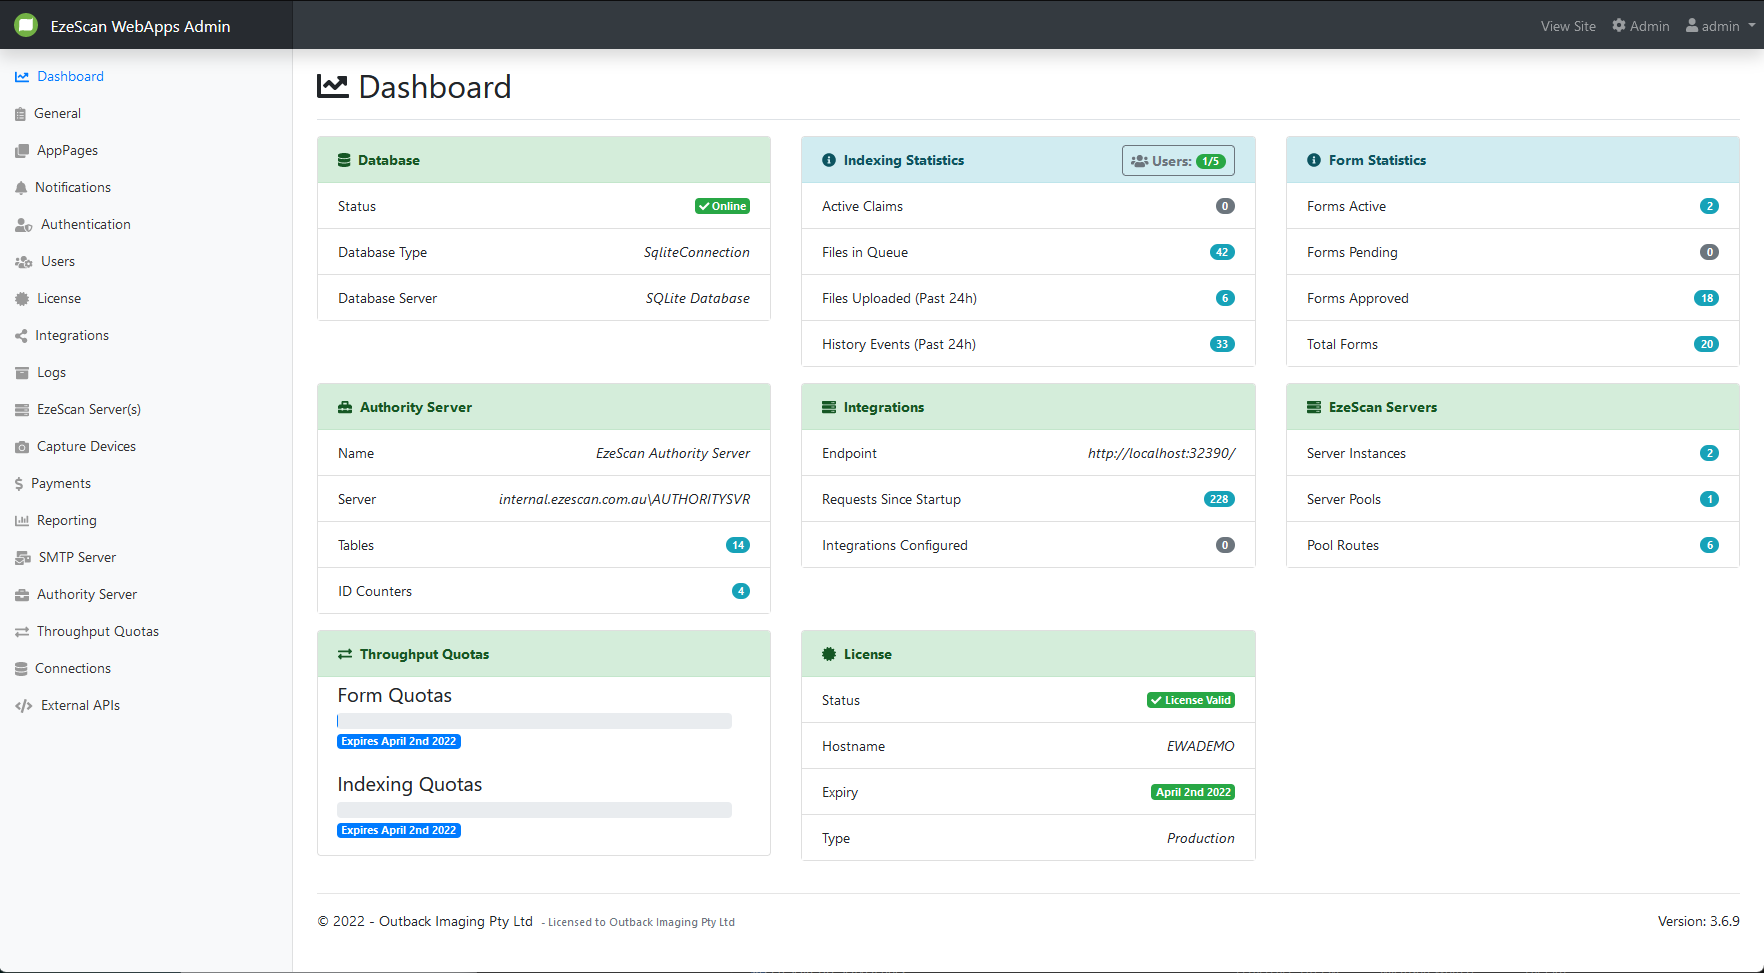Screen dimensions: 1764x973
Task: Click the Form Quotas progress bar
Action: click(x=534, y=721)
